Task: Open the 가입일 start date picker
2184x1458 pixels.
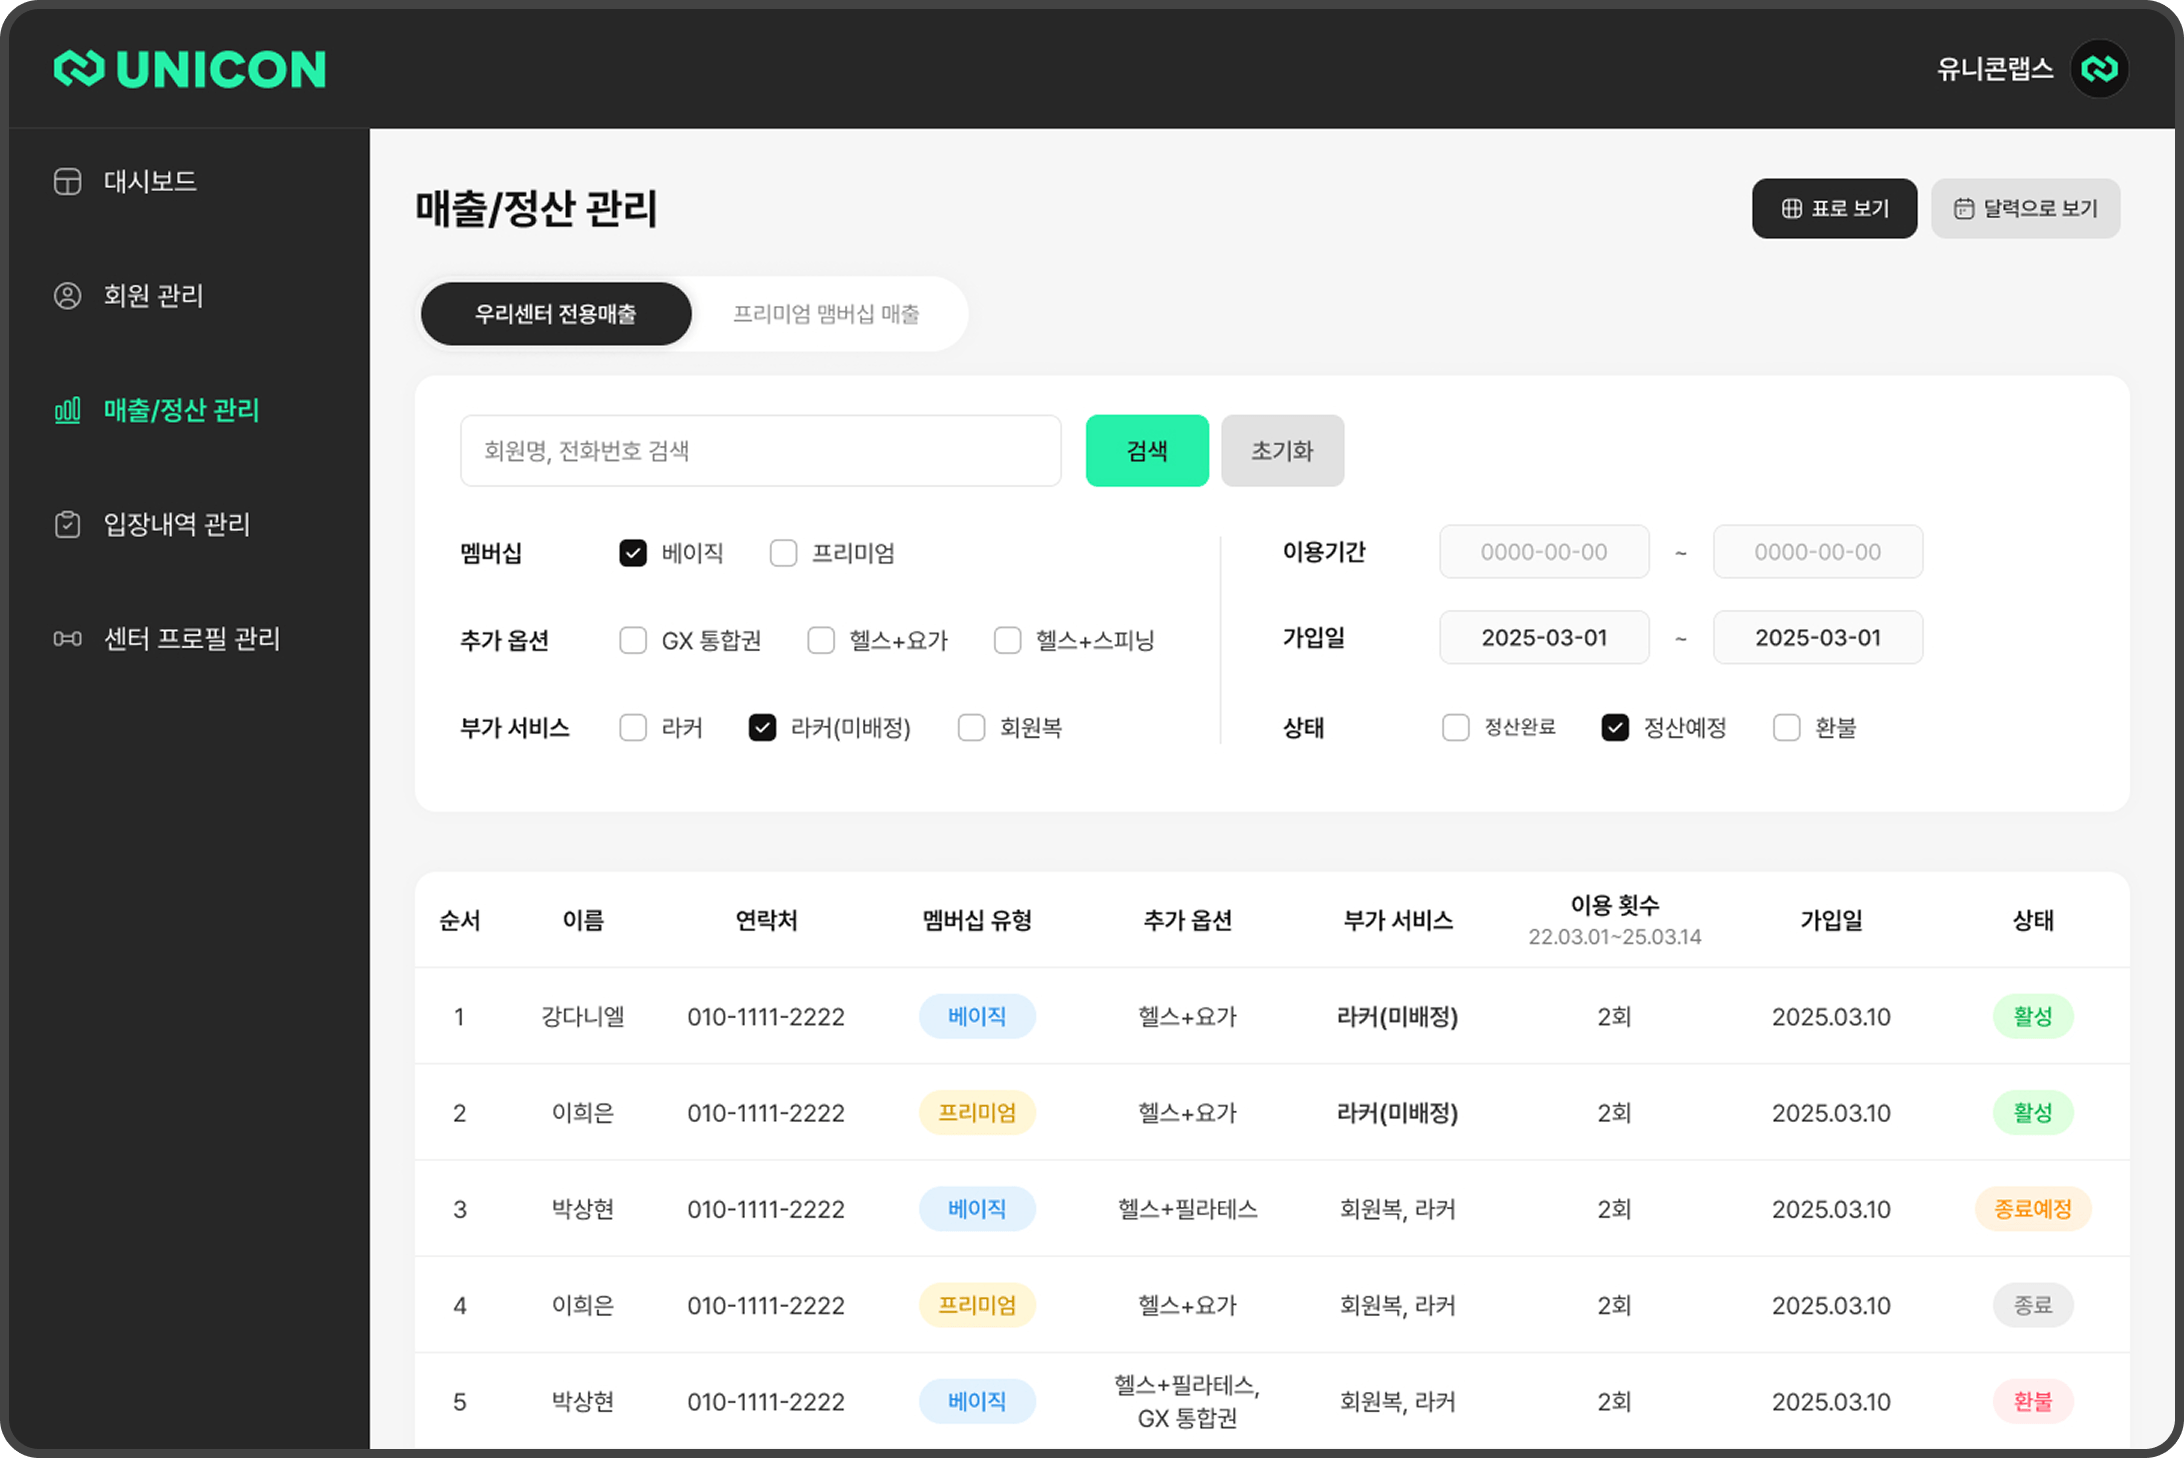Action: click(1543, 638)
